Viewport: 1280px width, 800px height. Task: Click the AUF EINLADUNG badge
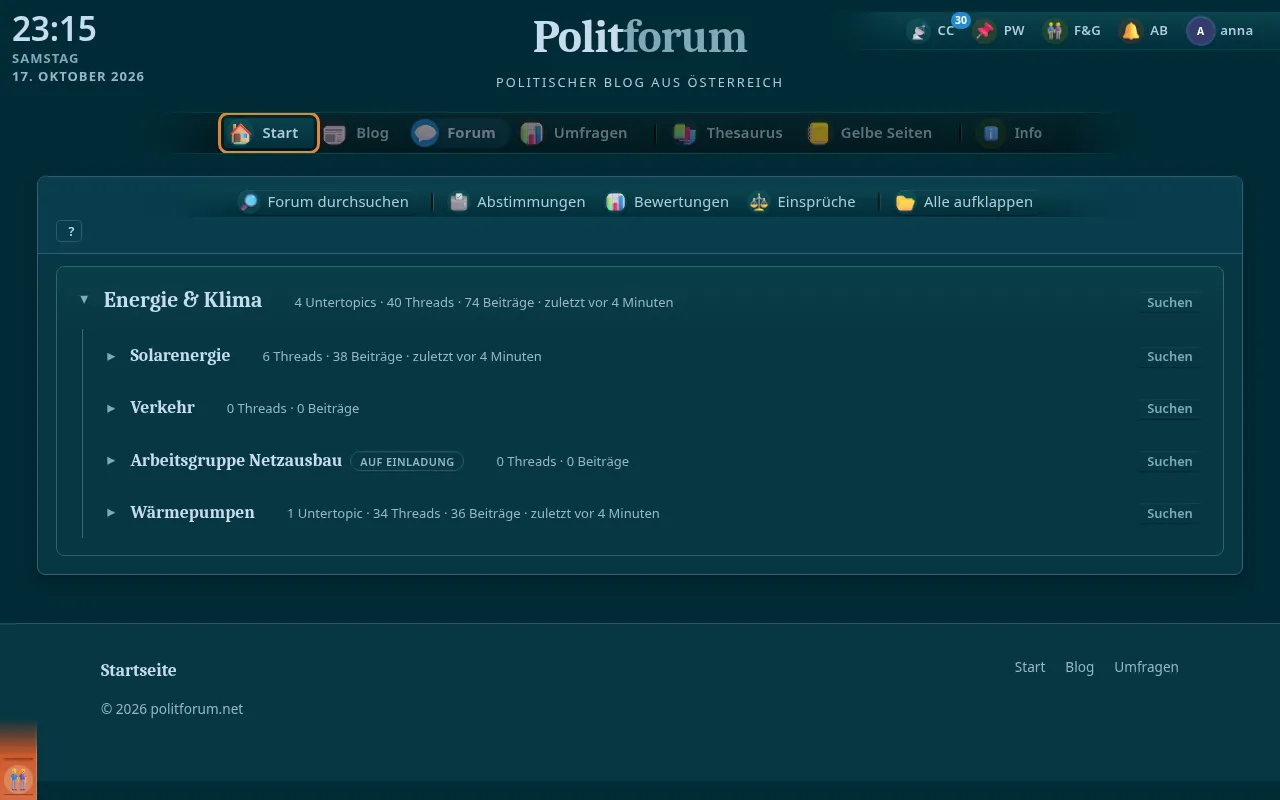(x=407, y=462)
